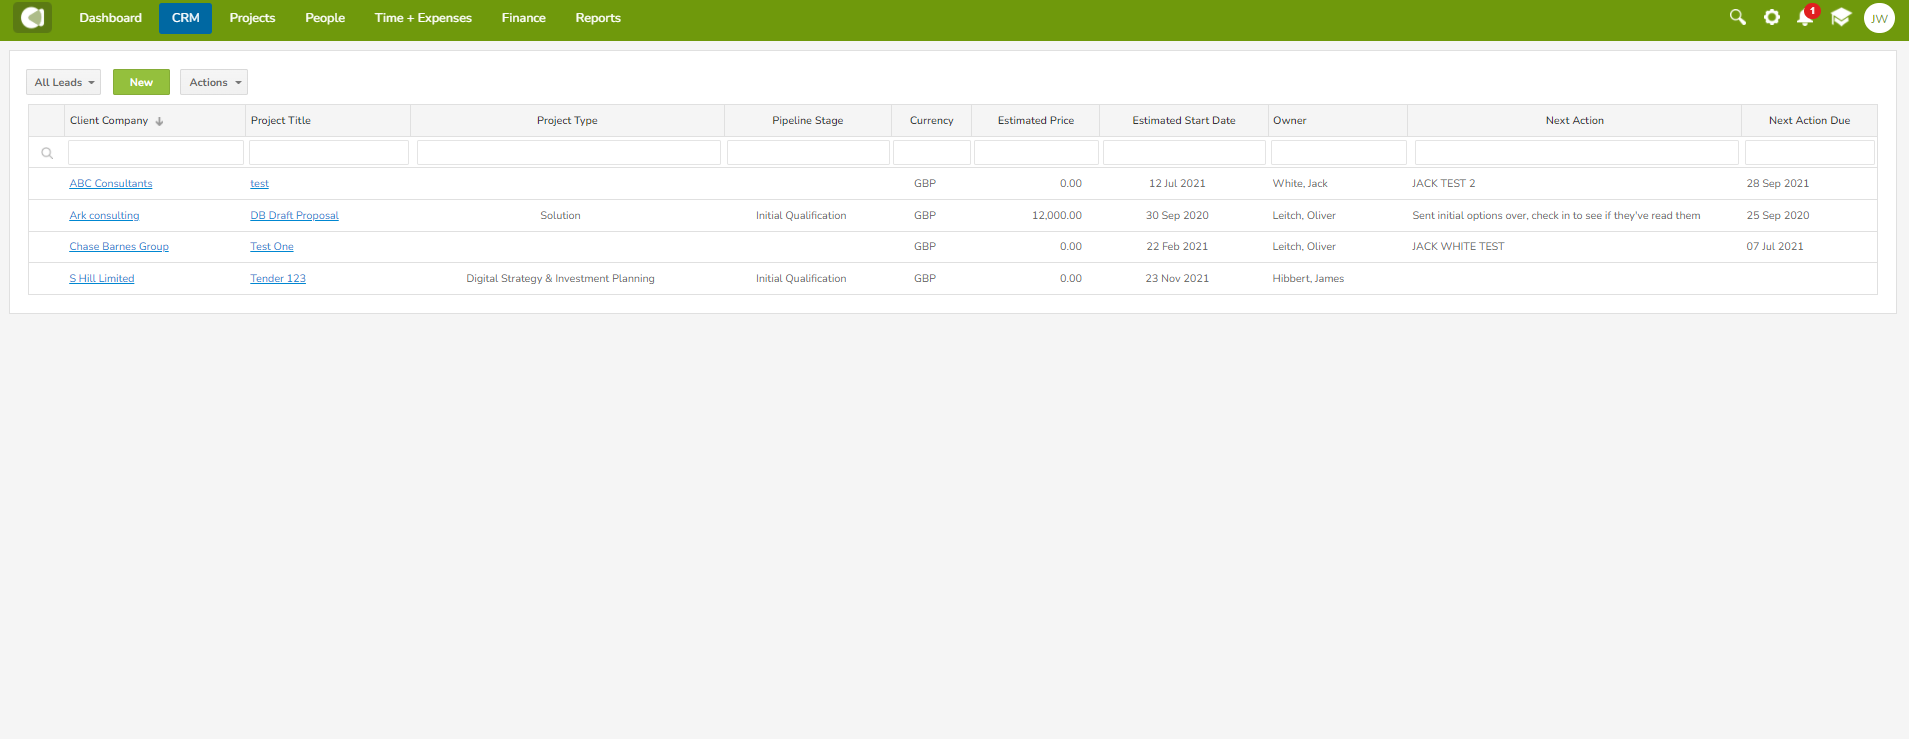This screenshot has height=739, width=1909.
Task: Click the Owner filter field
Action: pos(1339,152)
